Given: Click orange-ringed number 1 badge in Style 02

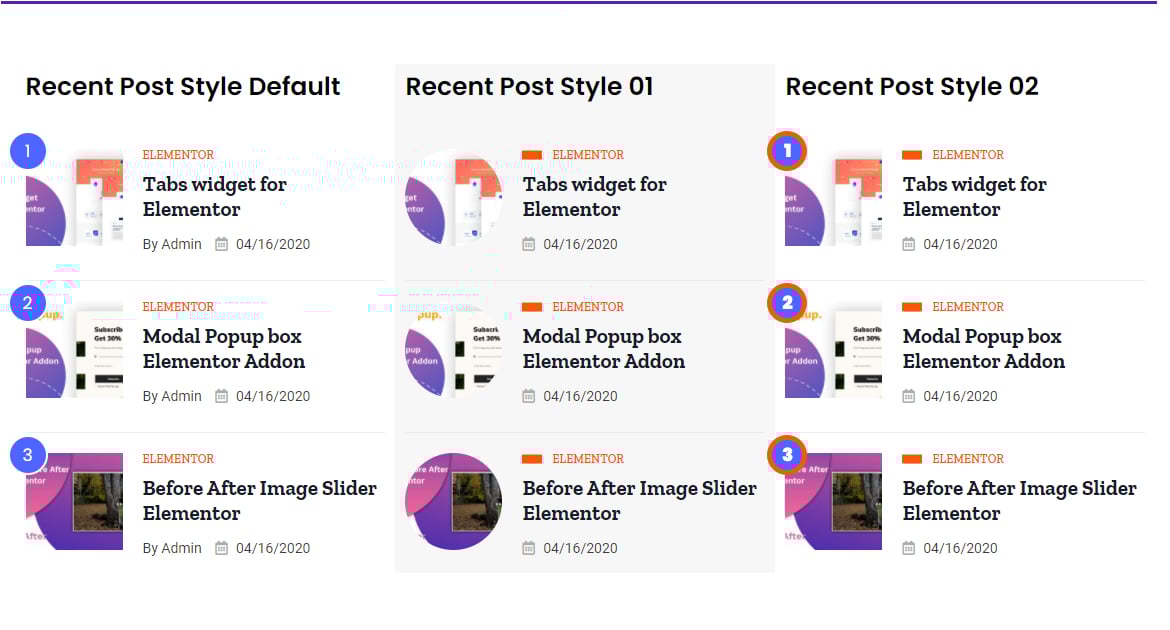Looking at the screenshot, I should tap(787, 152).
